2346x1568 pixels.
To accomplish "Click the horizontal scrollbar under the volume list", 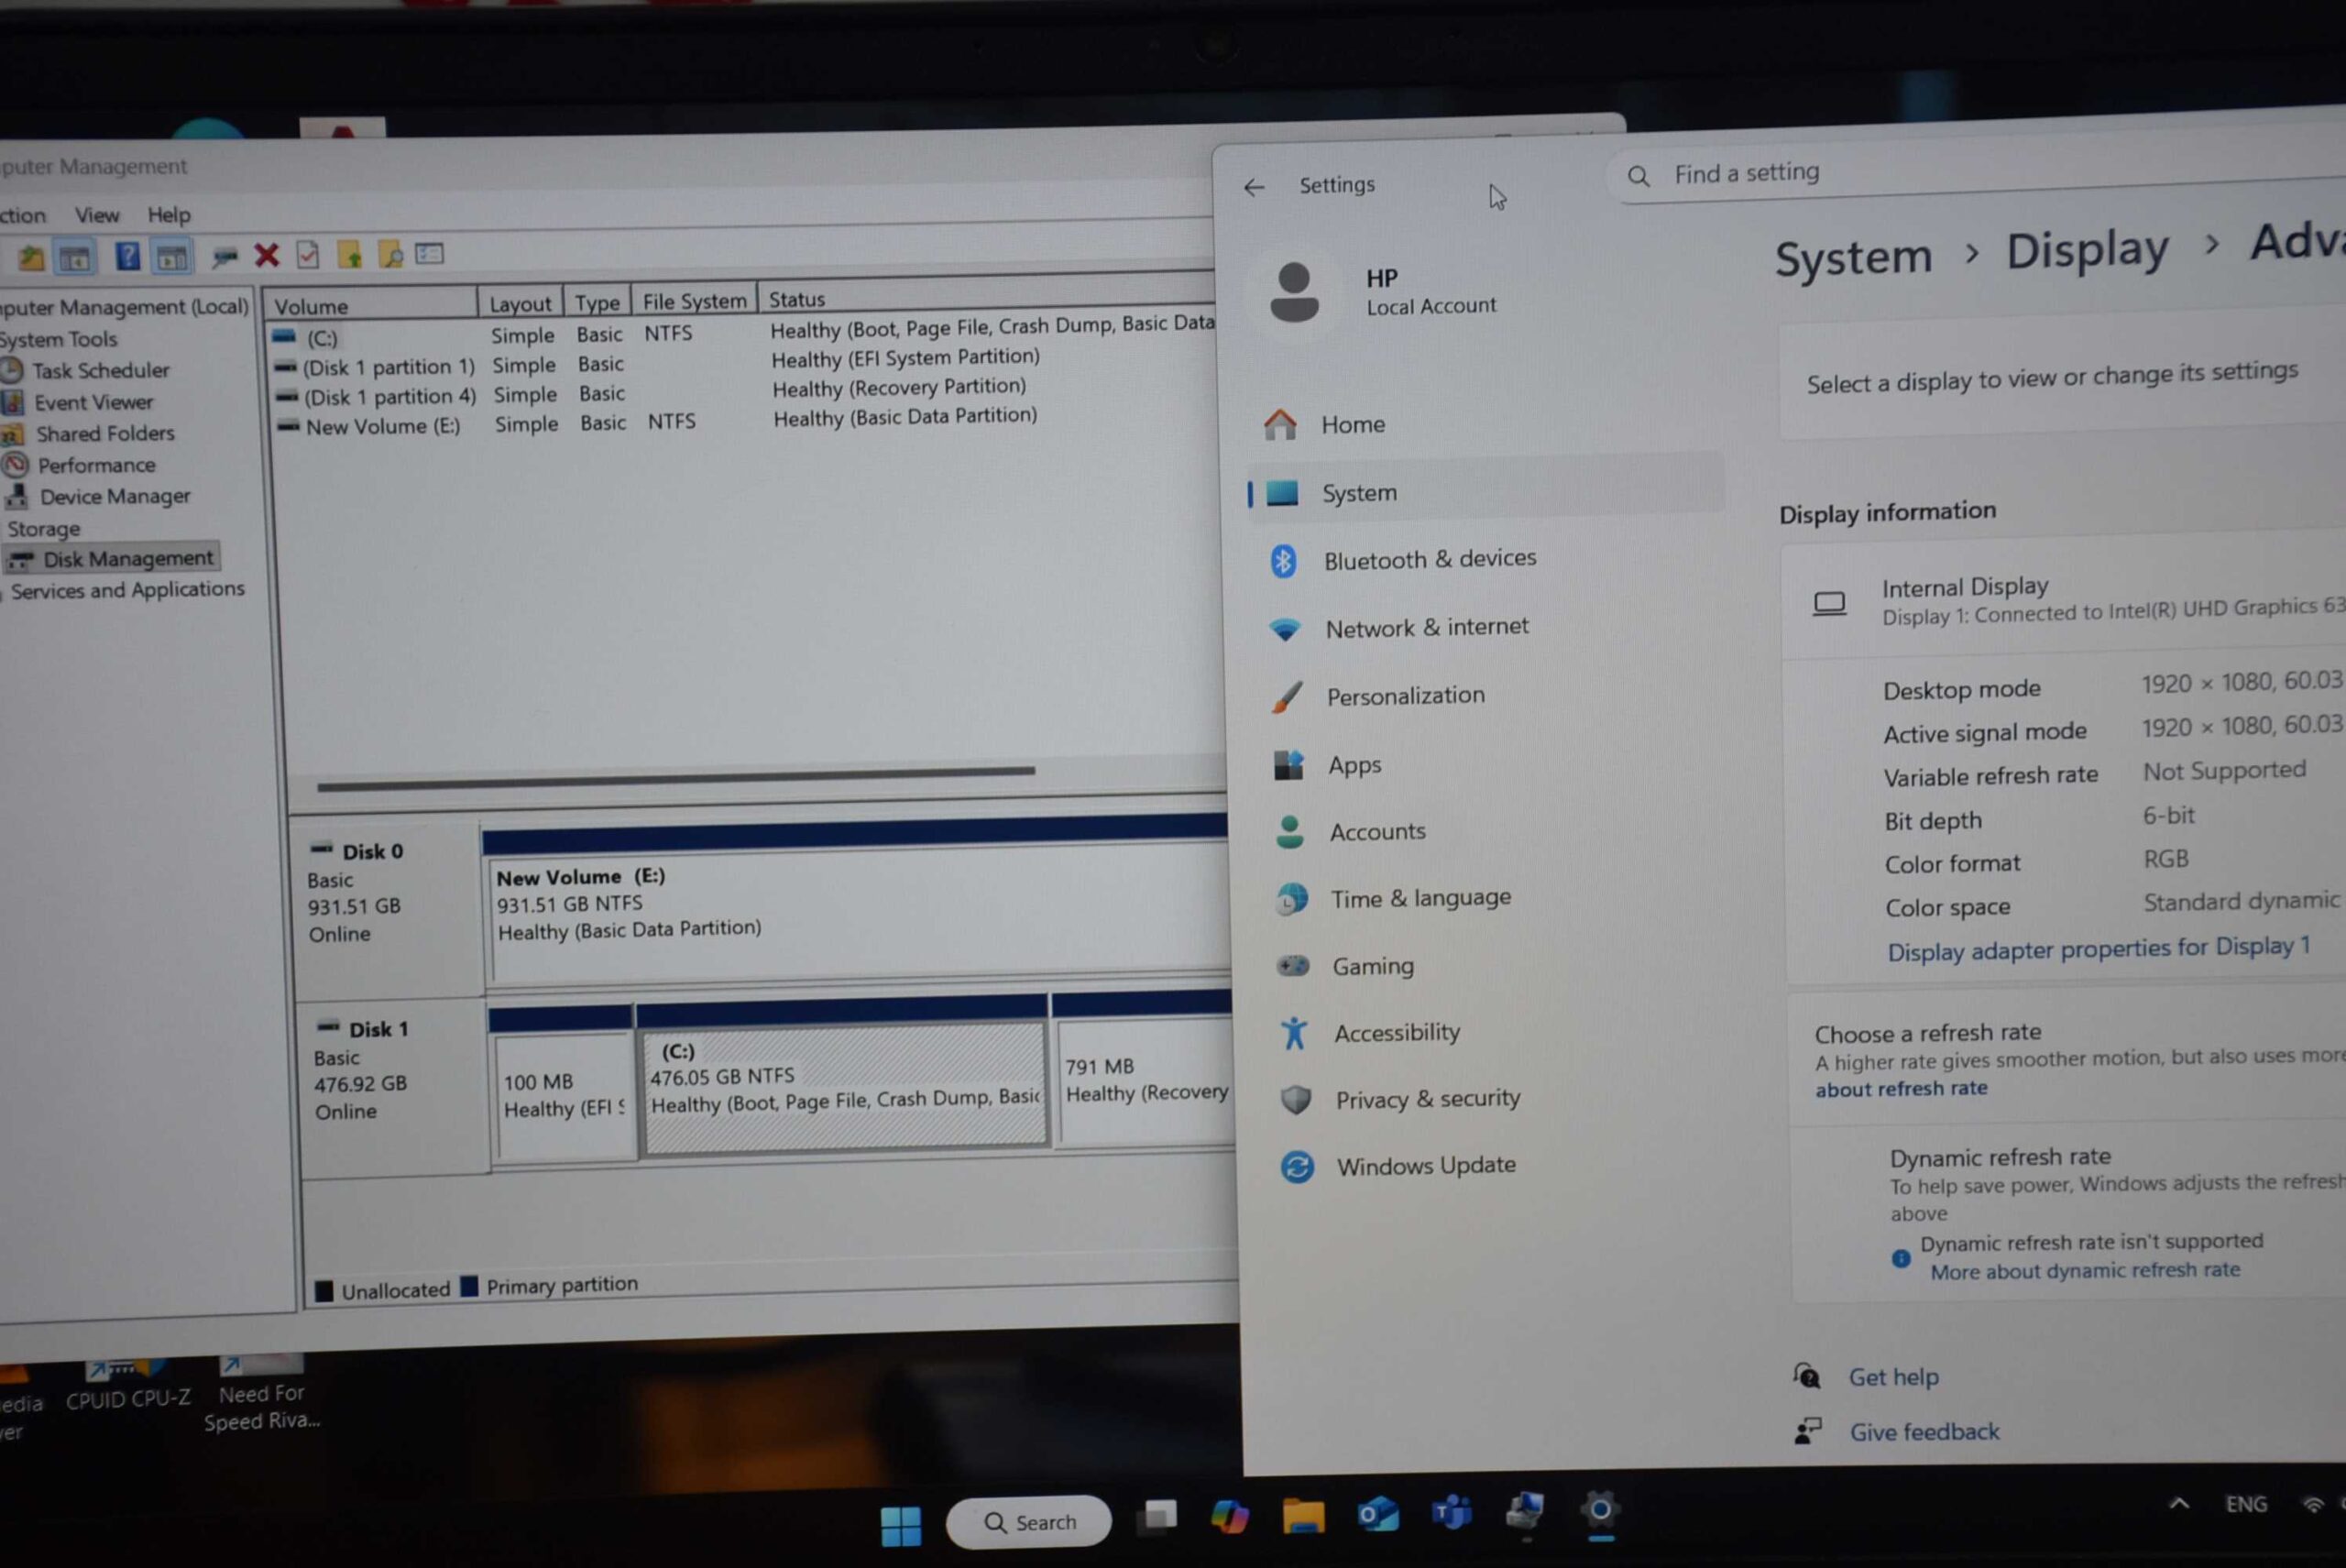I will [676, 778].
